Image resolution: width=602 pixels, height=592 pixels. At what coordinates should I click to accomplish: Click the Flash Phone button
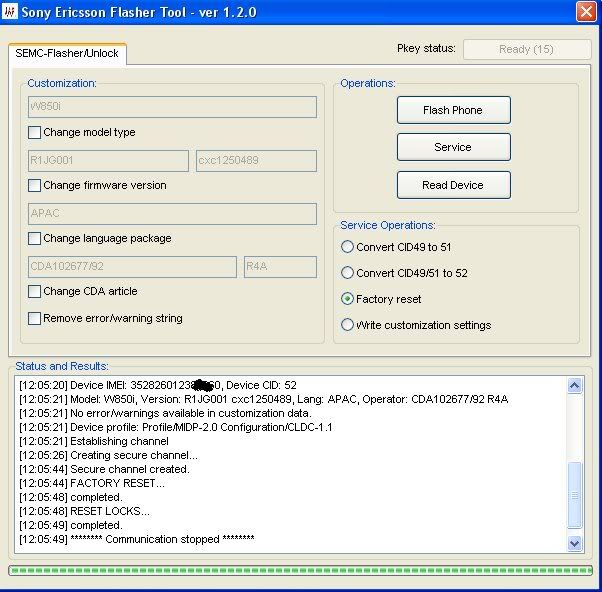[x=454, y=110]
